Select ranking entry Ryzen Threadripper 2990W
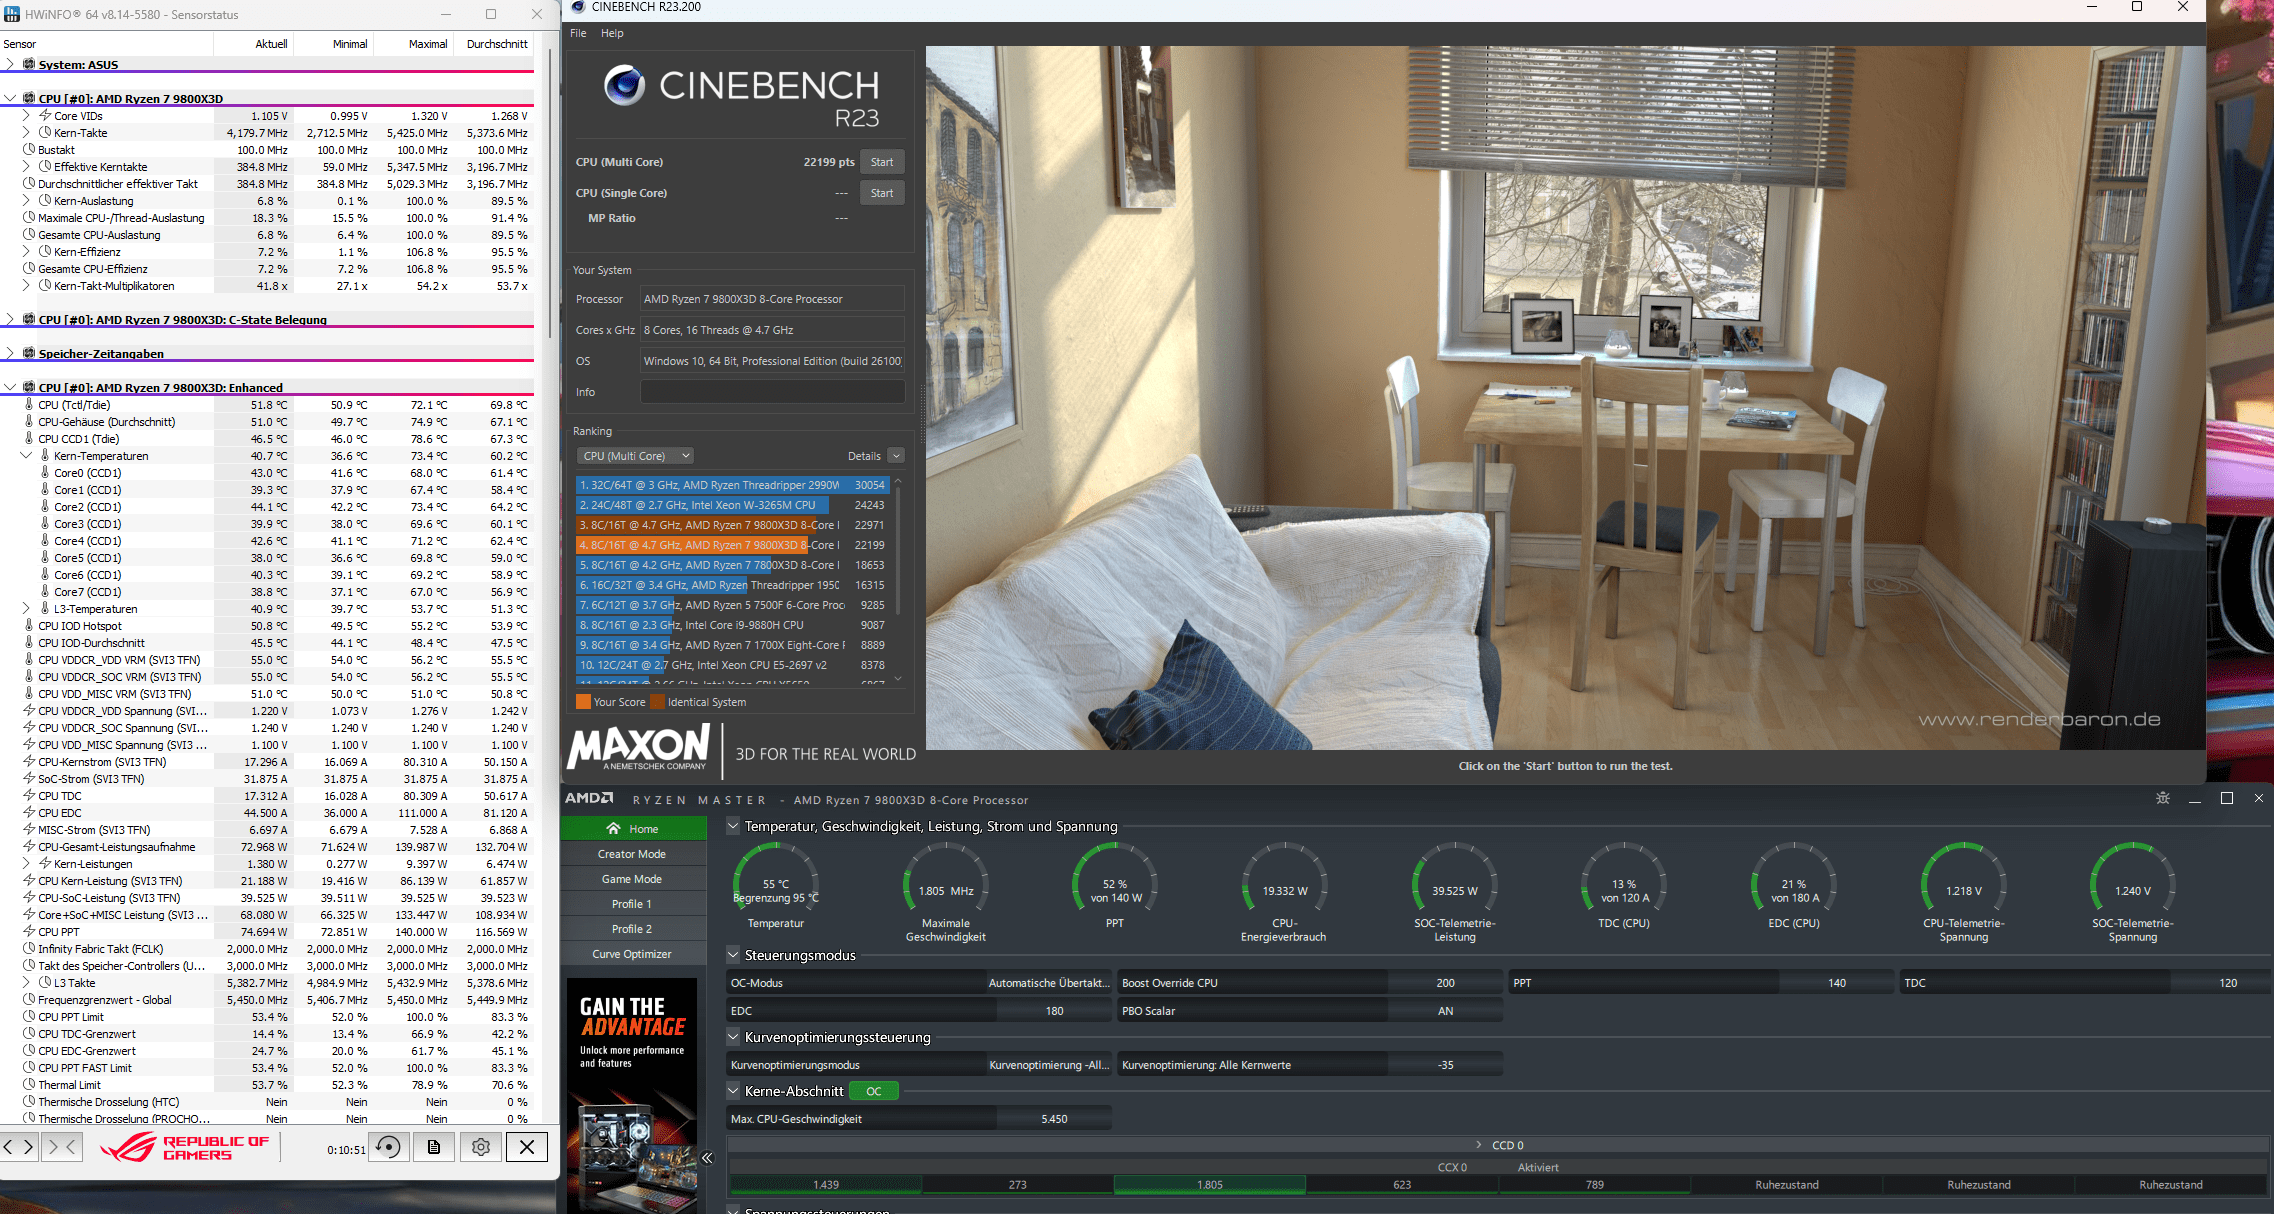 [x=733, y=485]
